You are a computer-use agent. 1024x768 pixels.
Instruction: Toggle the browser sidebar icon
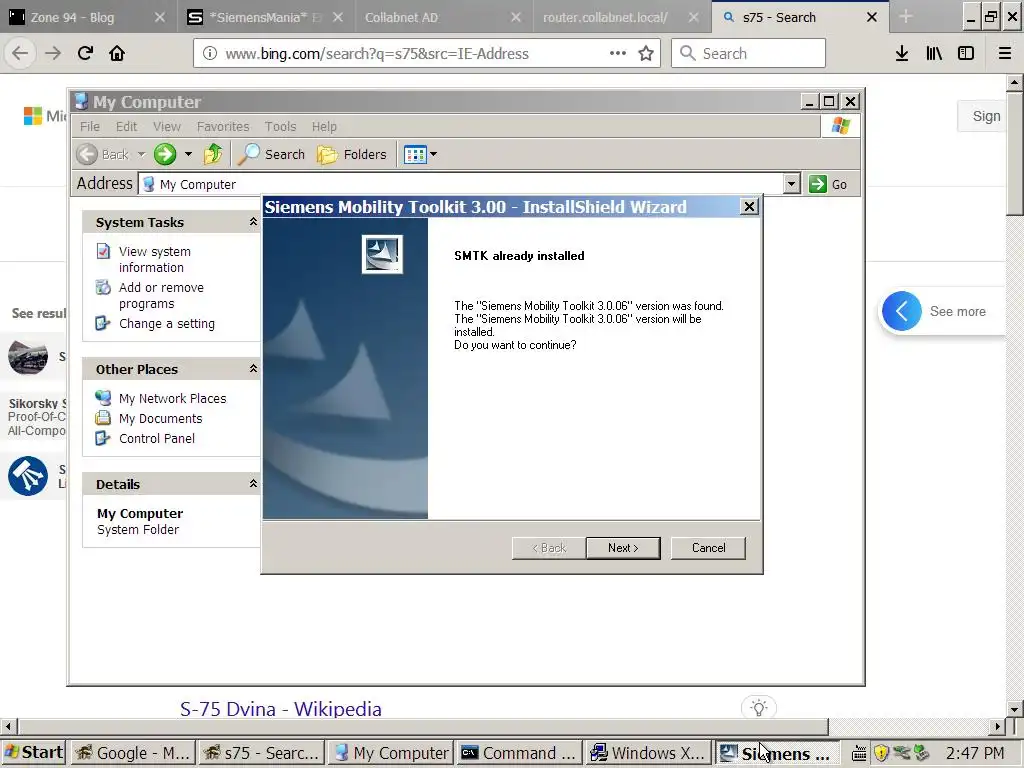pos(966,53)
